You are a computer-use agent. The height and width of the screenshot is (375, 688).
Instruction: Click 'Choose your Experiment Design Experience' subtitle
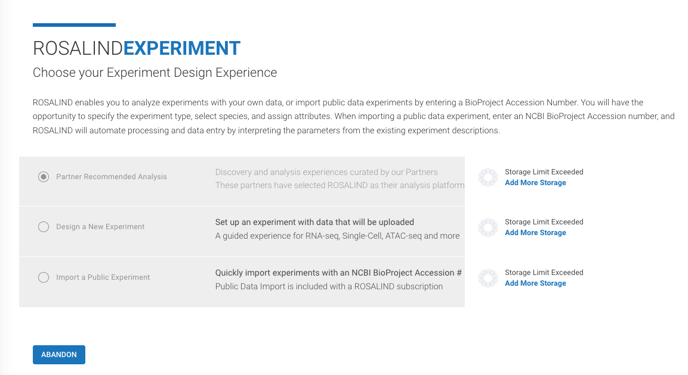(155, 72)
